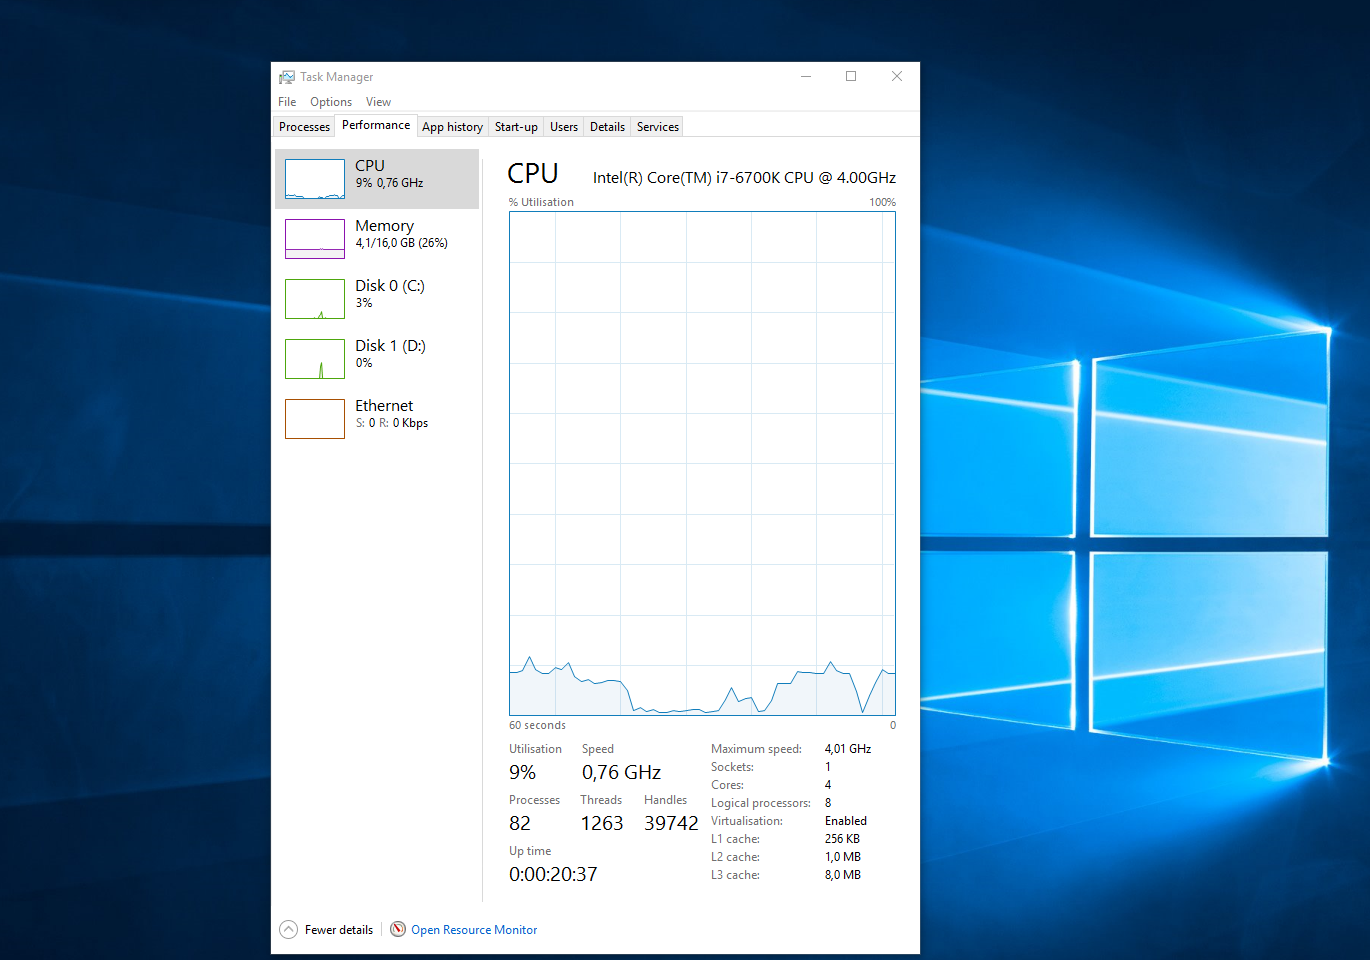View the Services tab
The width and height of the screenshot is (1370, 960).
pyautogui.click(x=657, y=126)
